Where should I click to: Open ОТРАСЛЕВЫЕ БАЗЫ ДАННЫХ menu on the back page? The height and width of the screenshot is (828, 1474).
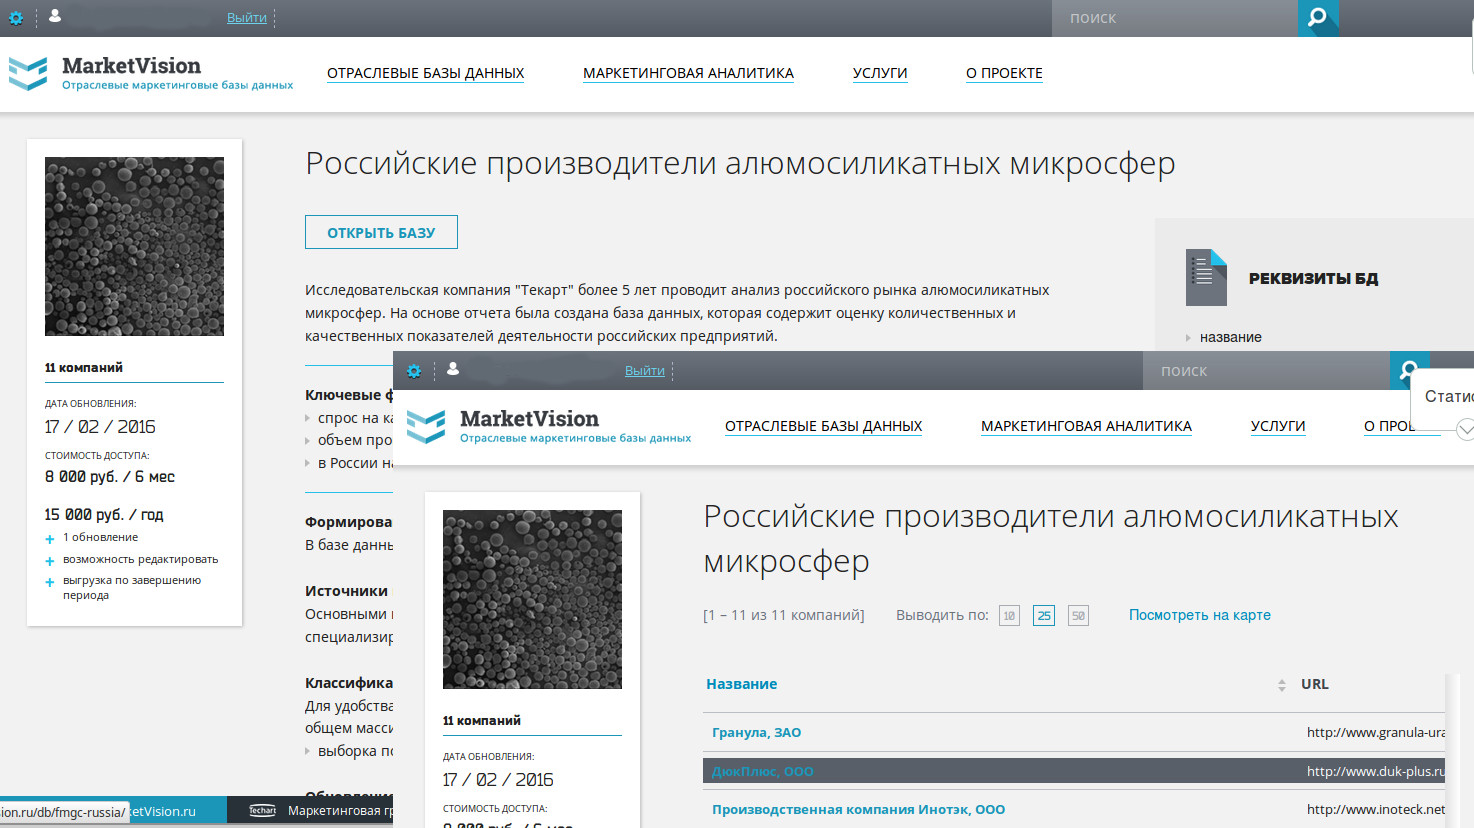point(426,73)
